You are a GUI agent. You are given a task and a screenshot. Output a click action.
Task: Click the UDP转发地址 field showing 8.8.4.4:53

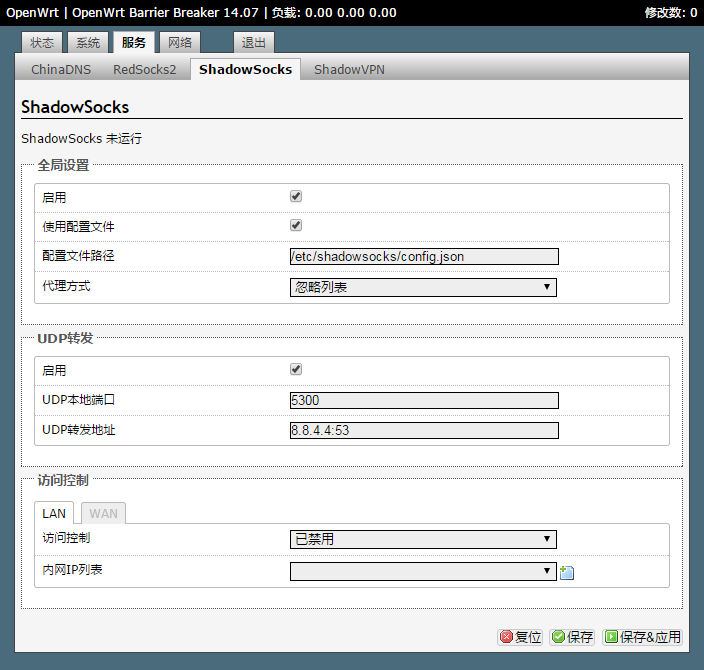pyautogui.click(x=424, y=430)
